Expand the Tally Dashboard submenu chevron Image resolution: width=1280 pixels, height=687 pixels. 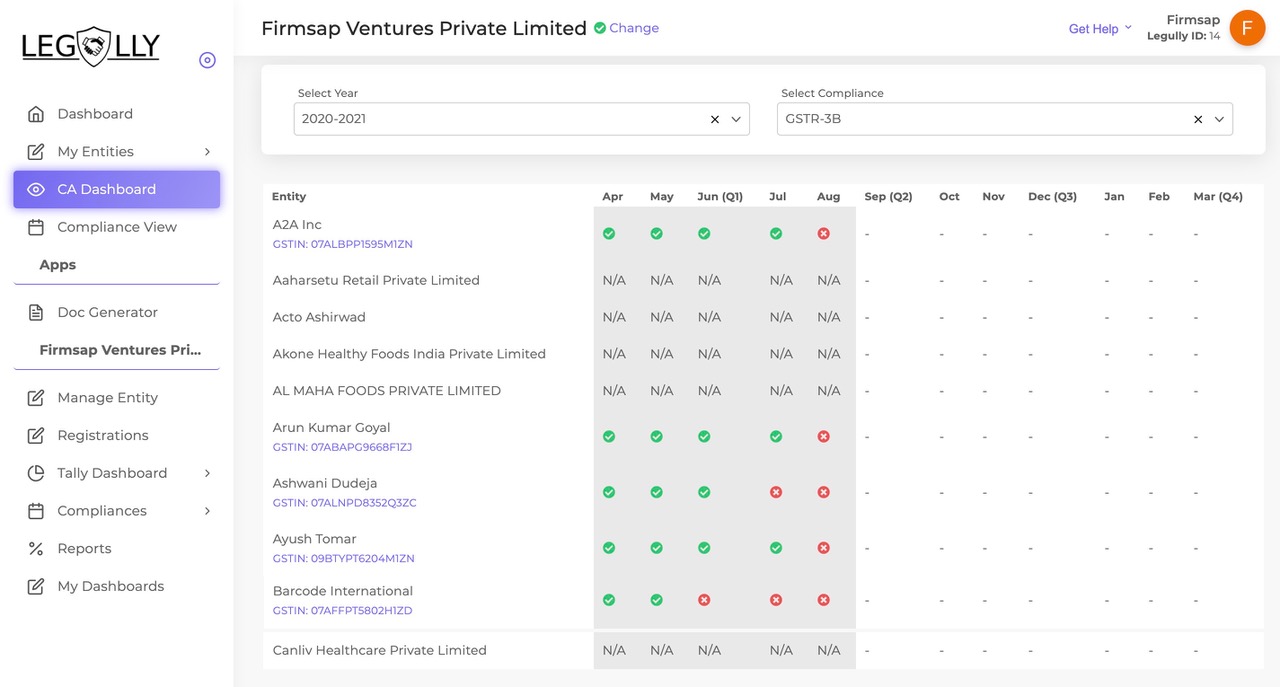tap(207, 473)
